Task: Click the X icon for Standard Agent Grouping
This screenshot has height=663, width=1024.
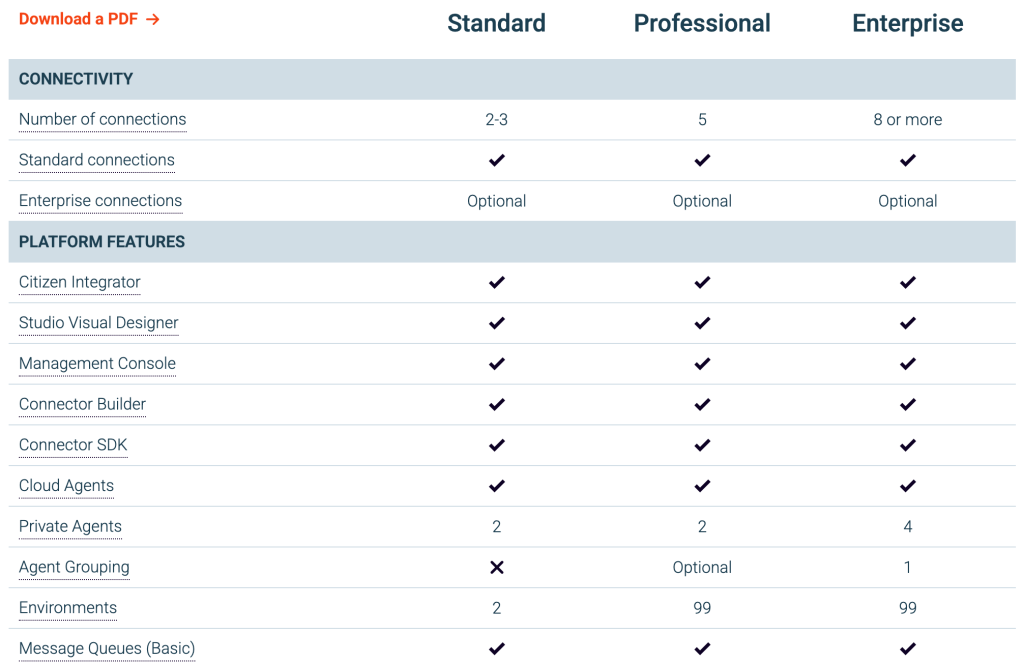Action: coord(496,567)
